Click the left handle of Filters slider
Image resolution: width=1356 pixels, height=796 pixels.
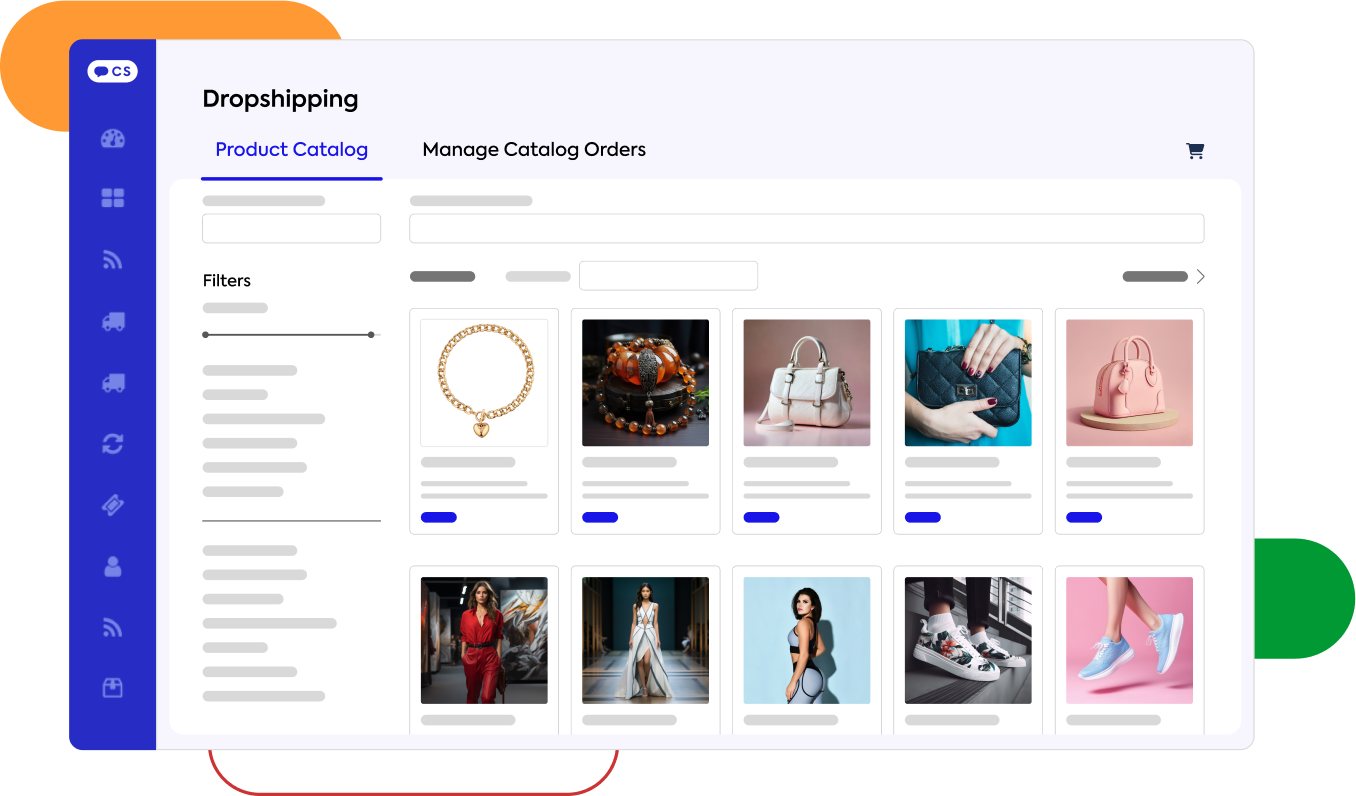pyautogui.click(x=206, y=334)
